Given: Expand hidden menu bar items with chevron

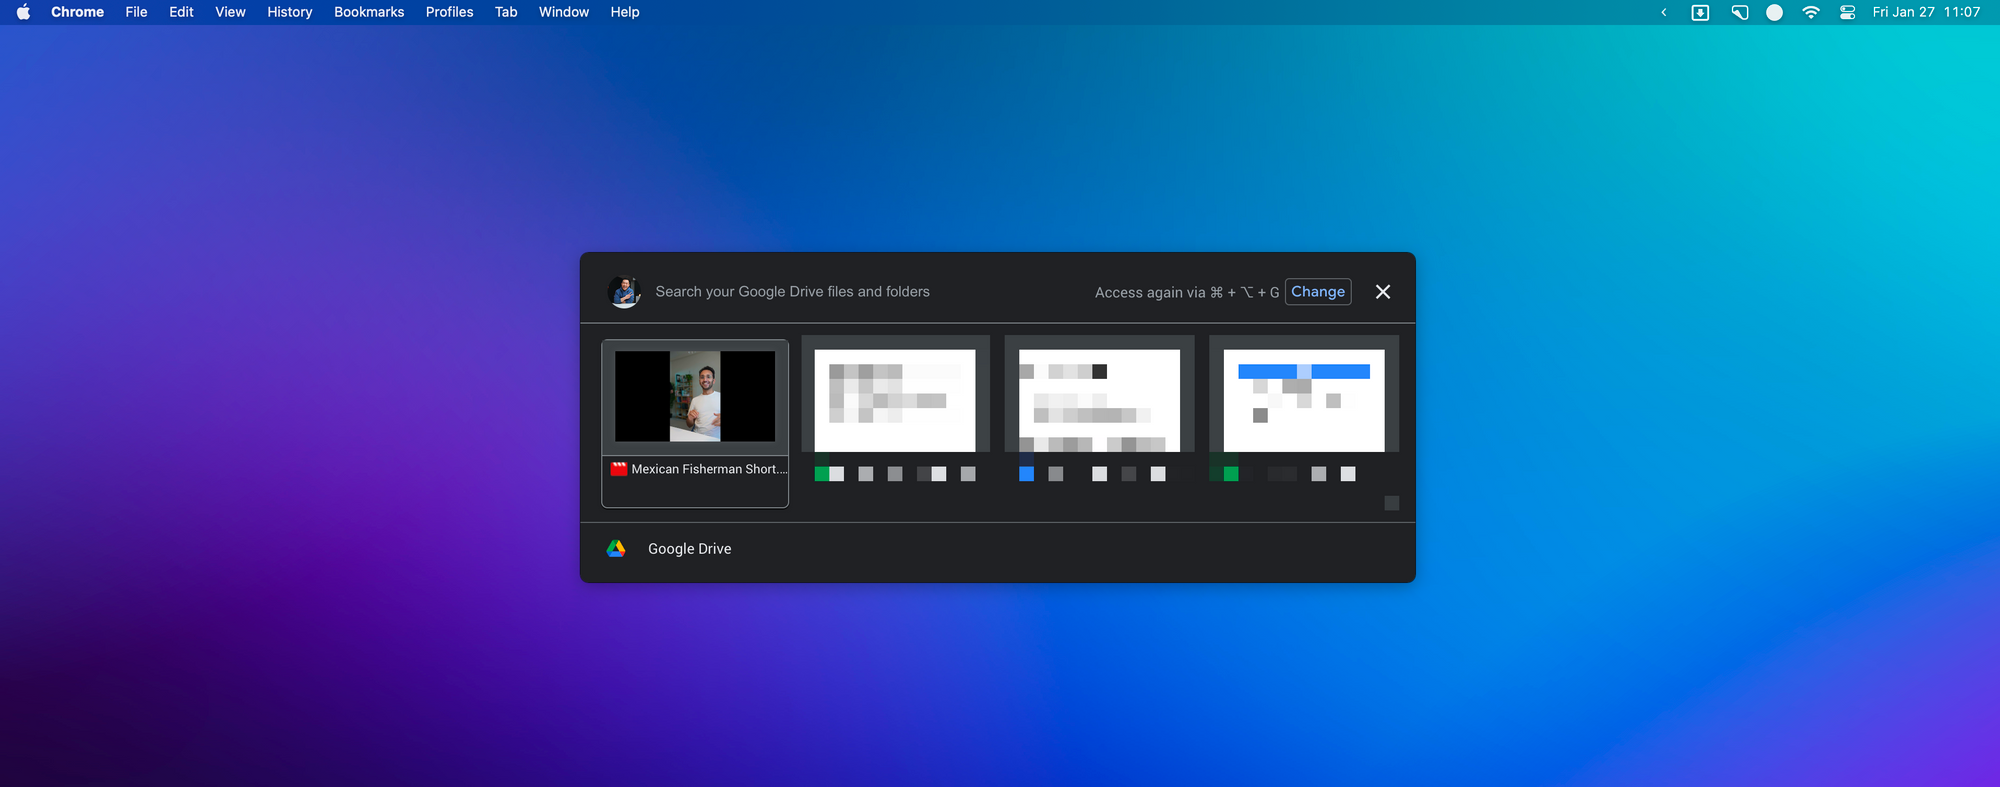Looking at the screenshot, I should click(x=1663, y=12).
